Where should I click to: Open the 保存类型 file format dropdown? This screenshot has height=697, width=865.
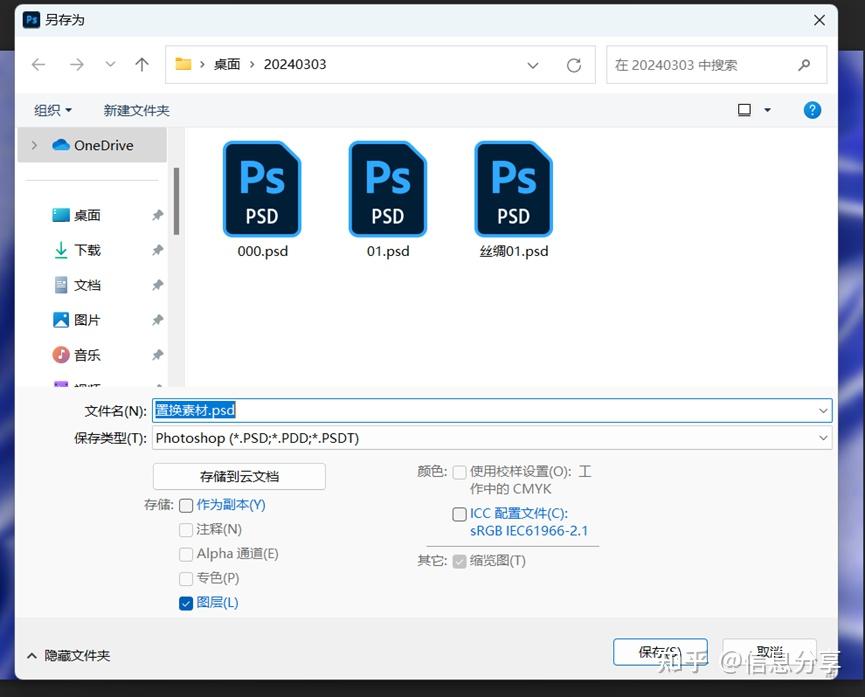coord(822,437)
